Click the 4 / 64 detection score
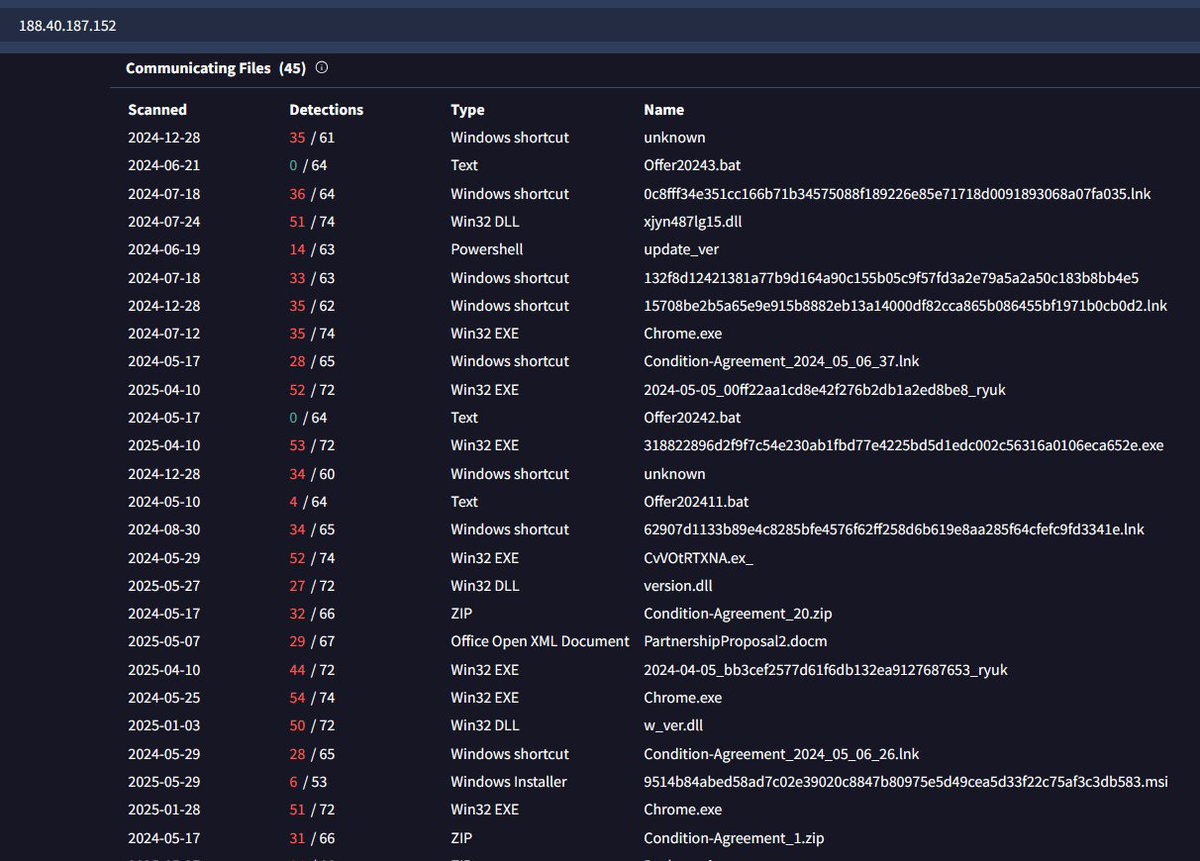 [308, 502]
